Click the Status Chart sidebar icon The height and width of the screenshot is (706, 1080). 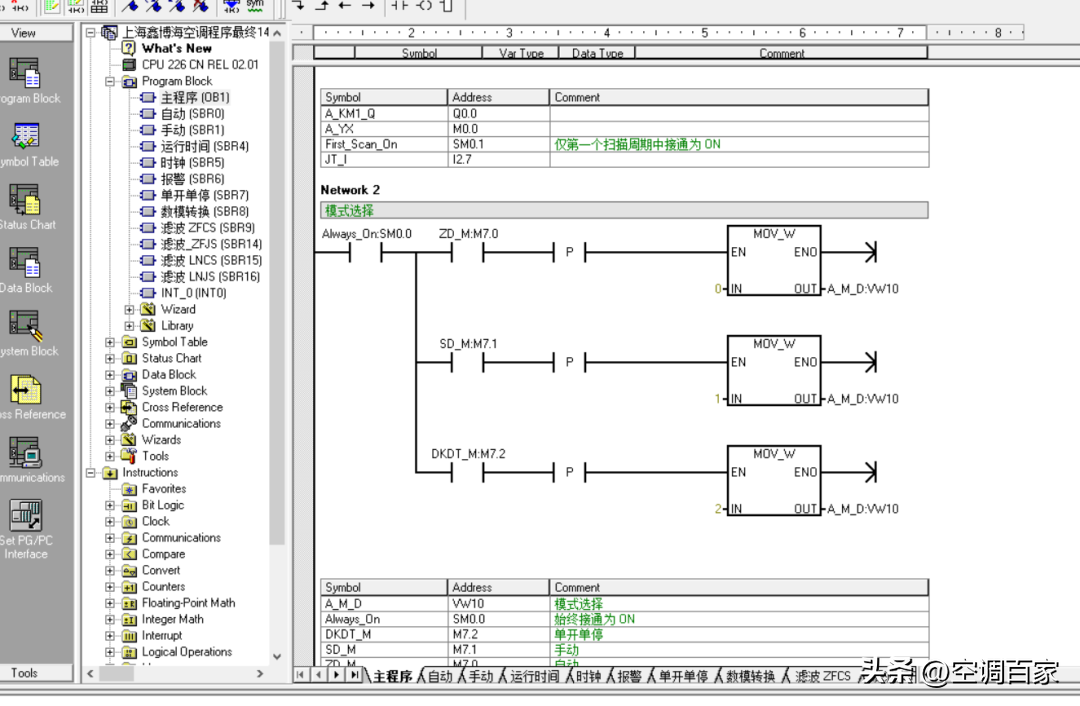pos(24,199)
